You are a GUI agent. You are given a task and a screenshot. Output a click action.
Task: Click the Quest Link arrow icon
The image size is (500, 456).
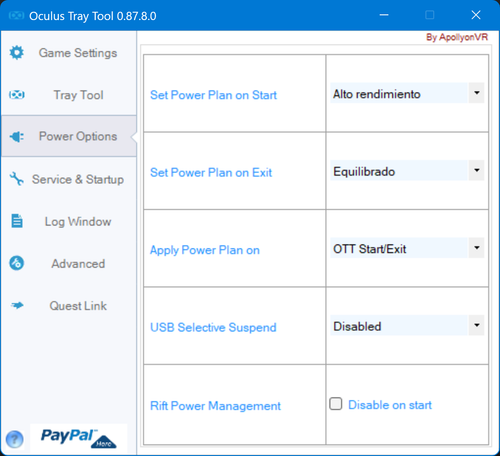coord(17,305)
